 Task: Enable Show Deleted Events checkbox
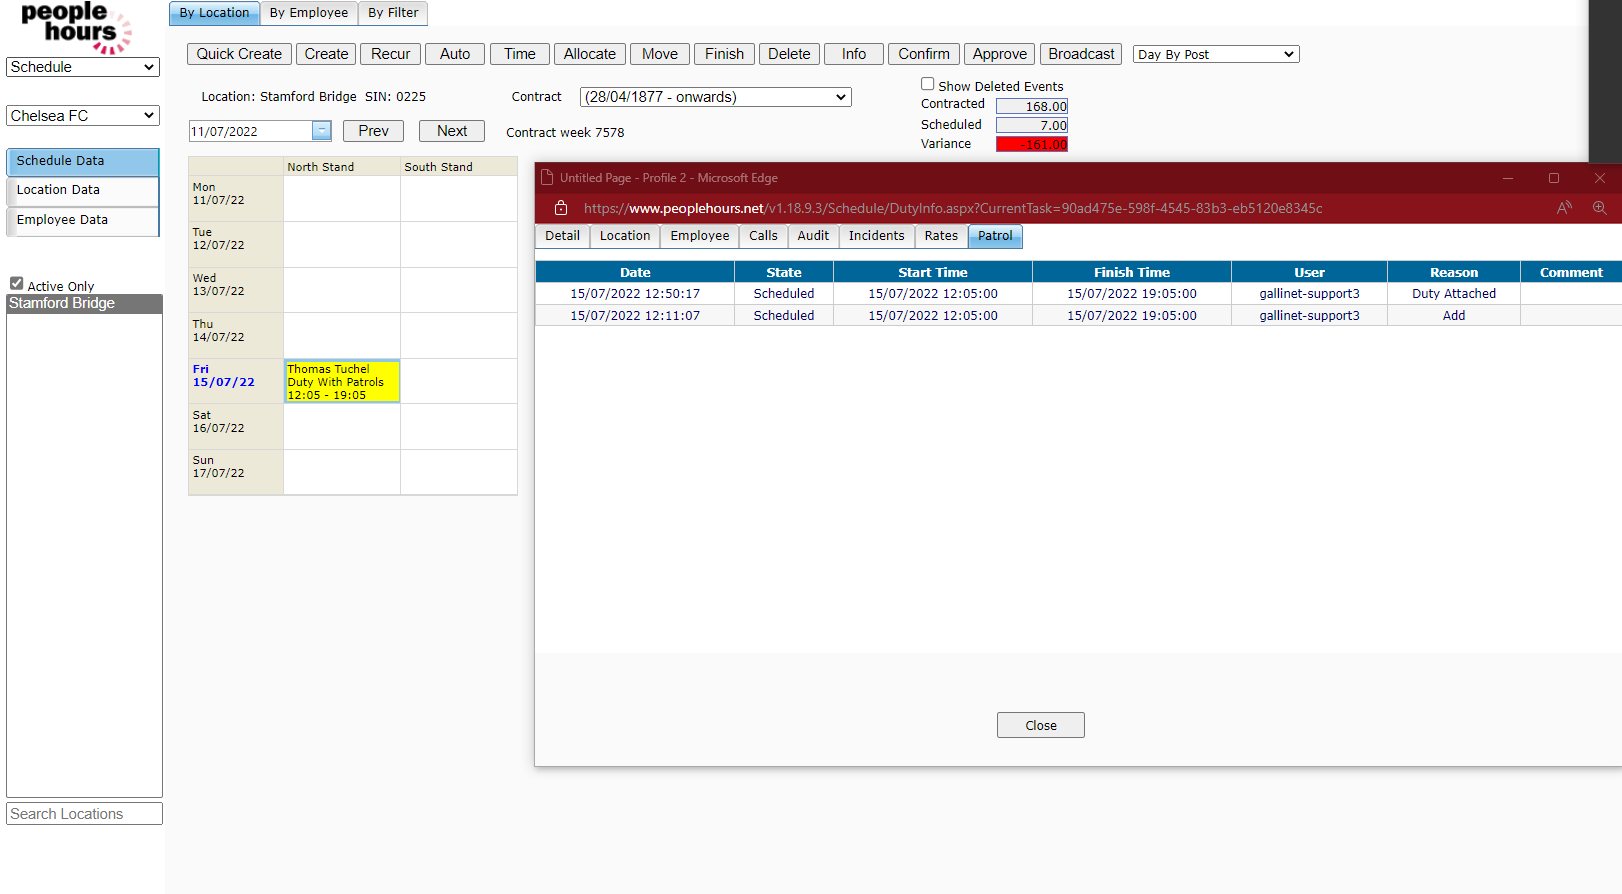[x=928, y=85]
